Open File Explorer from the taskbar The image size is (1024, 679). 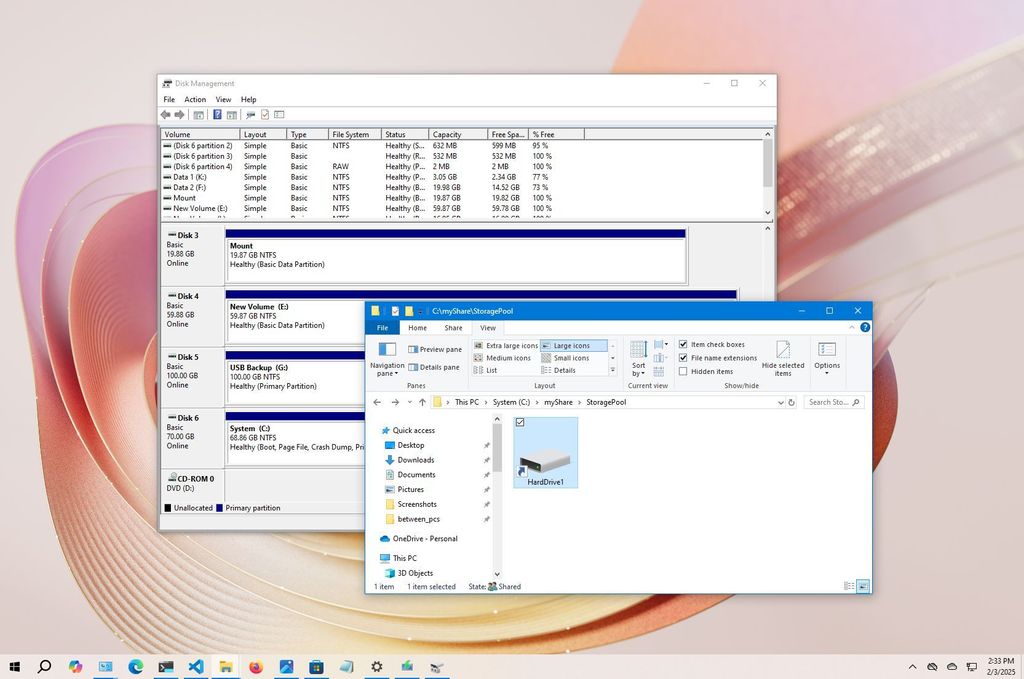pyautogui.click(x=226, y=666)
